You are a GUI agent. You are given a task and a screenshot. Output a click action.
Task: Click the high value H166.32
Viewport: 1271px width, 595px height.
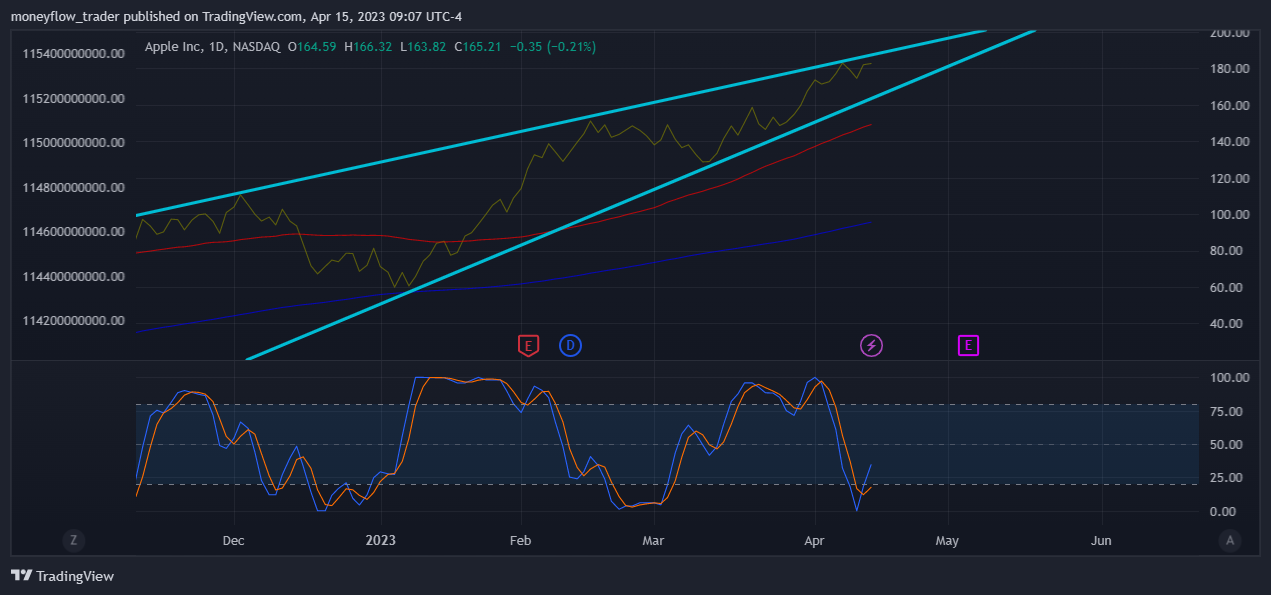click(x=367, y=46)
